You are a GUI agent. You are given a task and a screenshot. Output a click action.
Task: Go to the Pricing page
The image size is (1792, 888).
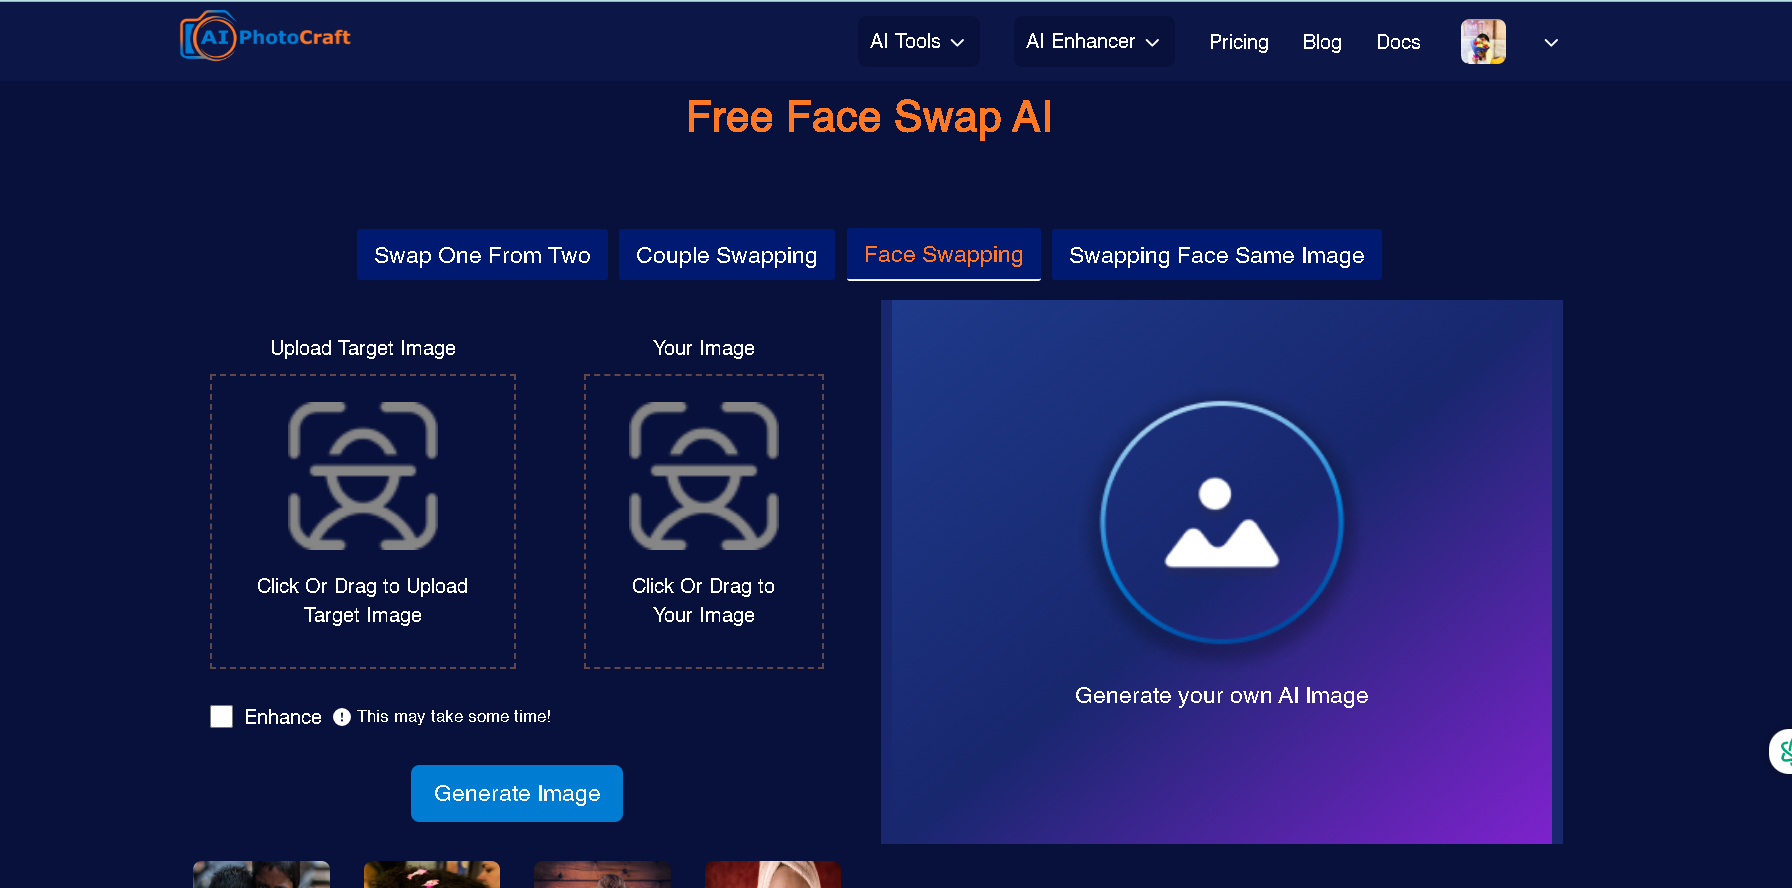(x=1238, y=42)
